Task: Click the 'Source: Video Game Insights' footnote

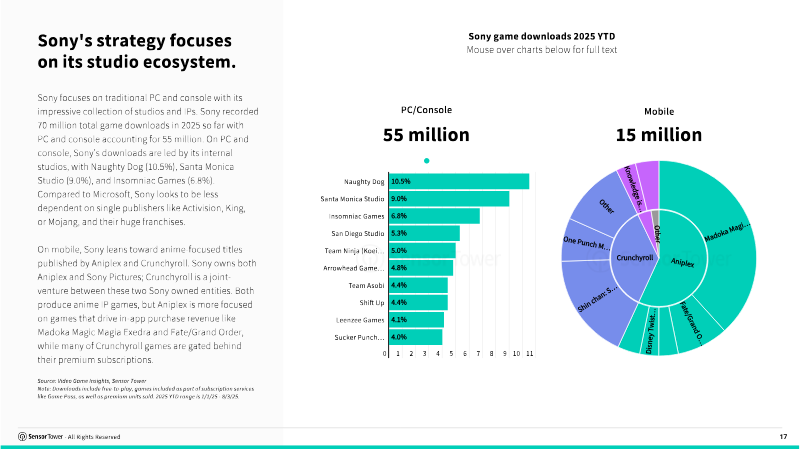Action: (91, 381)
